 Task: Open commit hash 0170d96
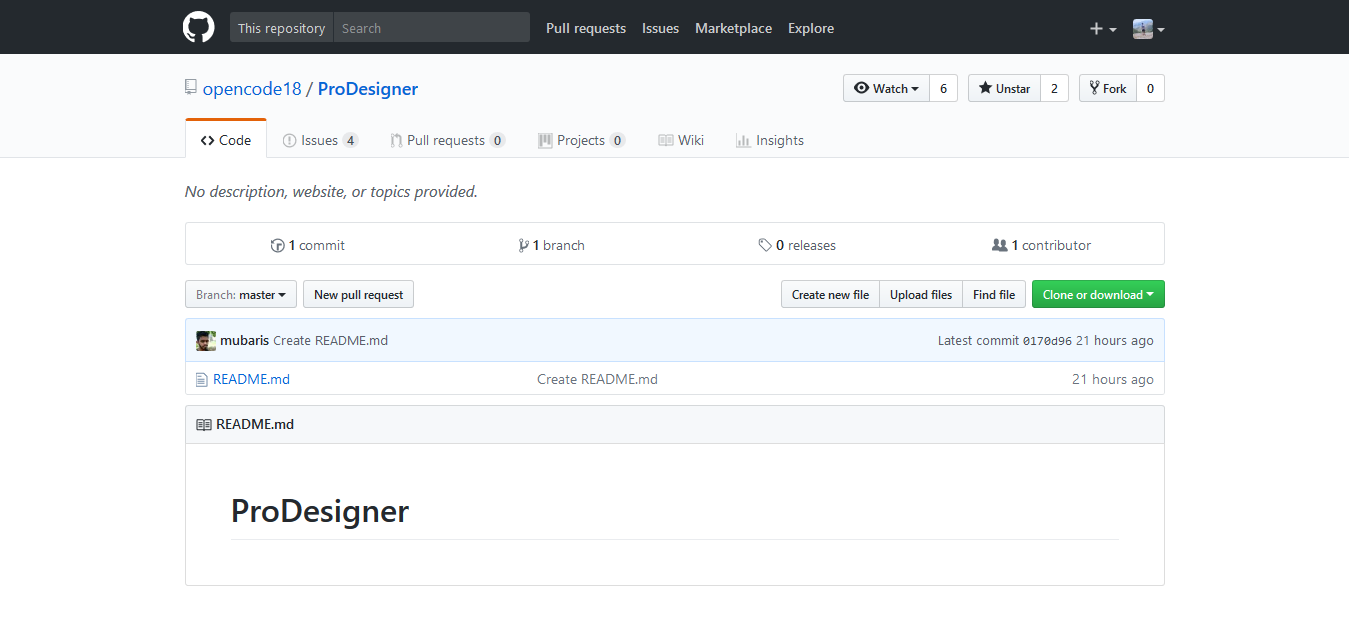[1047, 341]
